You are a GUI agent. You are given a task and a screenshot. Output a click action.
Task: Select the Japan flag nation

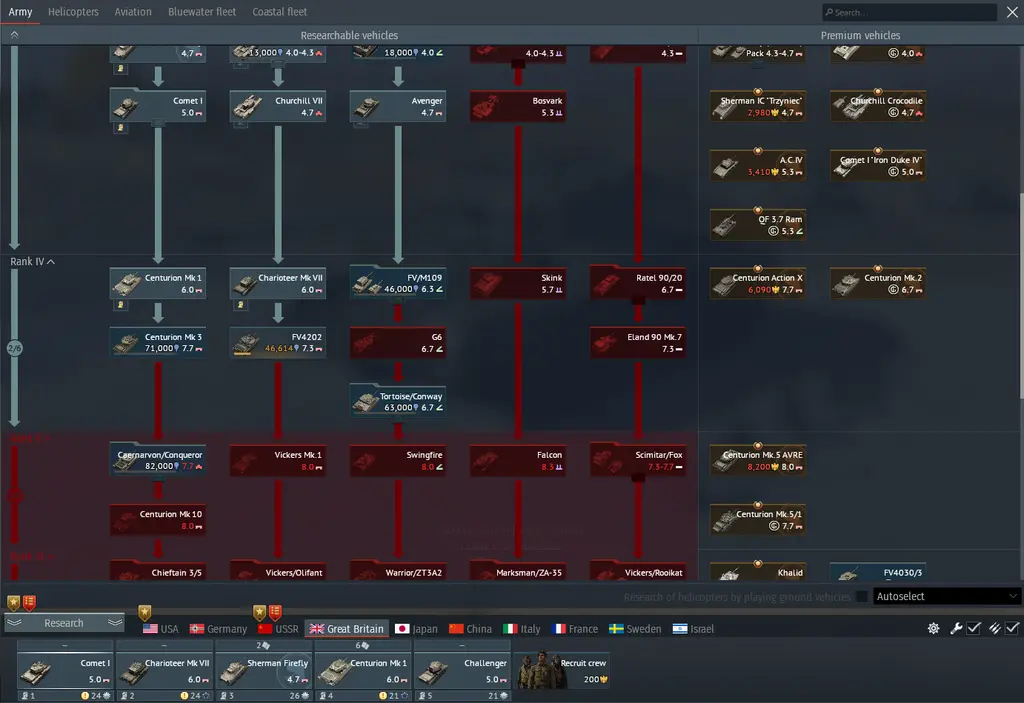pyautogui.click(x=416, y=629)
